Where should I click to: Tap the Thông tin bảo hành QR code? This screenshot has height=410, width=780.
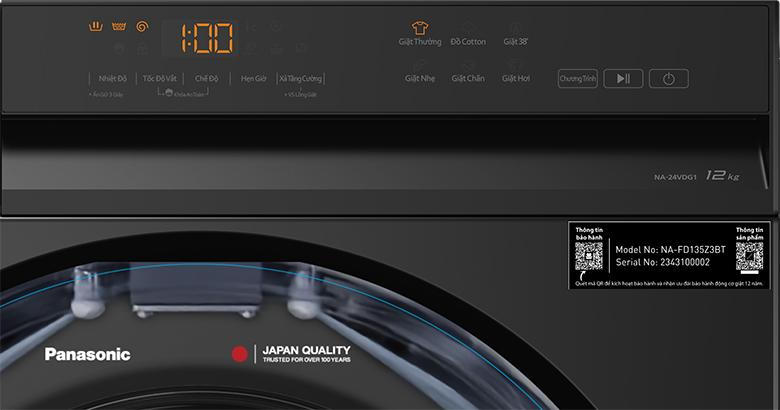pyautogui.click(x=589, y=256)
